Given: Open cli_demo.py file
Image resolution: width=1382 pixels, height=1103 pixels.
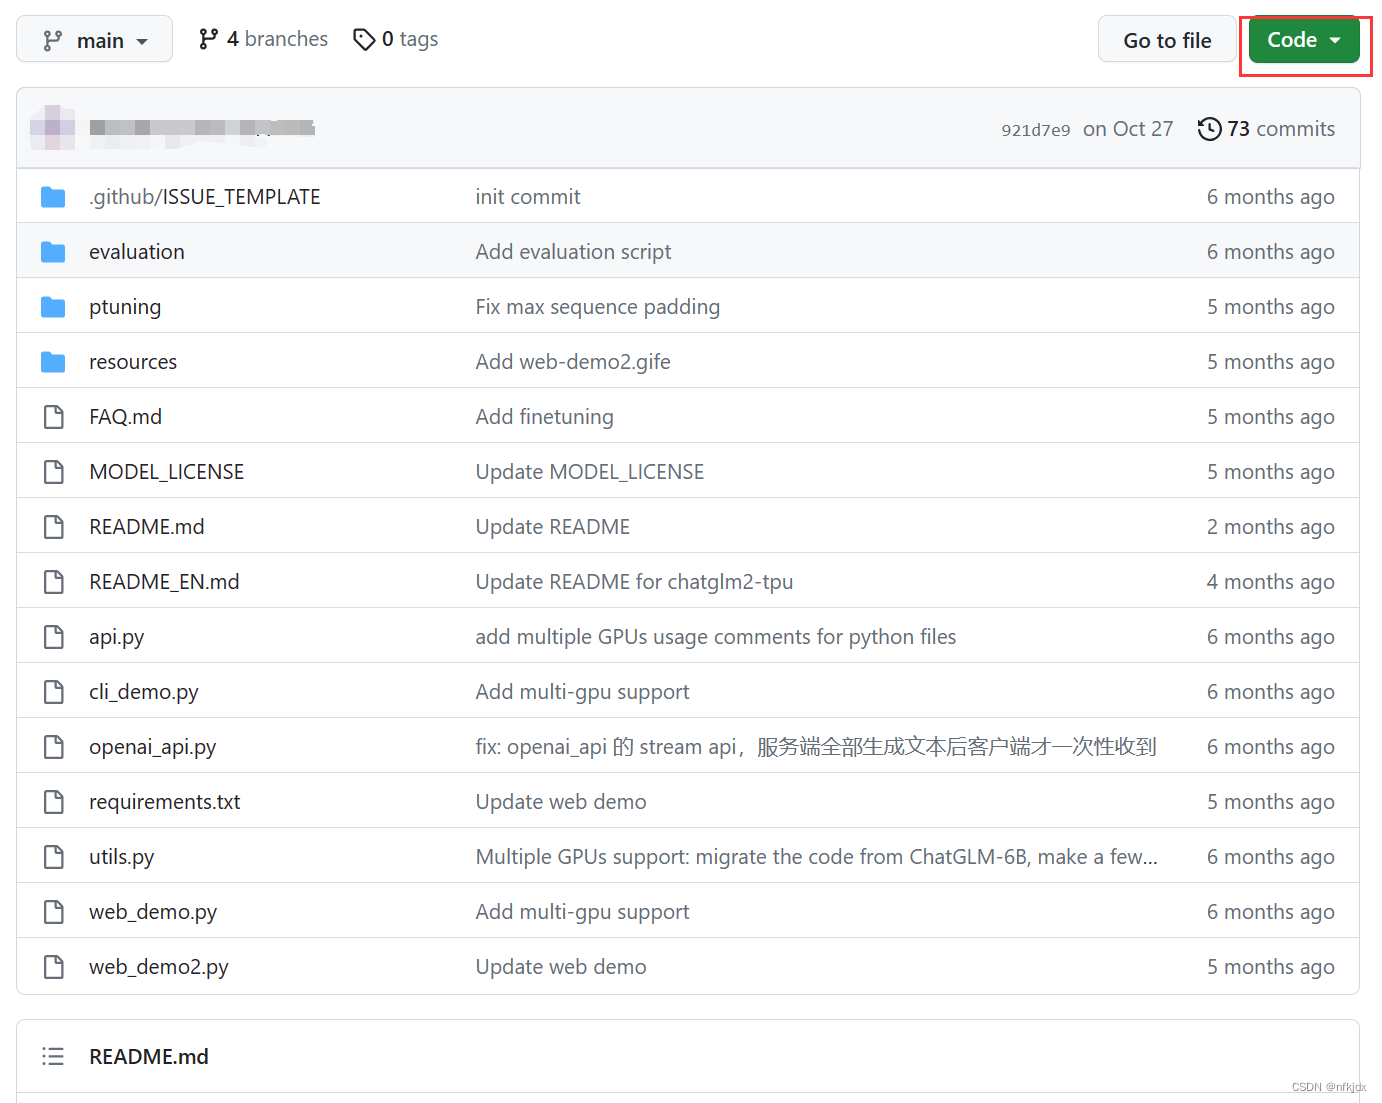Looking at the screenshot, I should click(144, 692).
